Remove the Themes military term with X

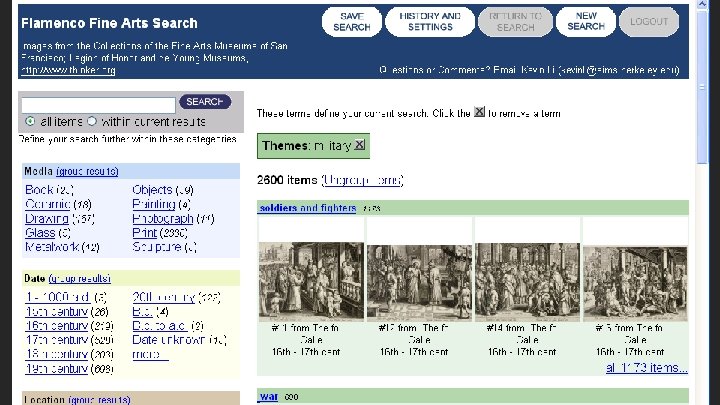click(x=360, y=145)
